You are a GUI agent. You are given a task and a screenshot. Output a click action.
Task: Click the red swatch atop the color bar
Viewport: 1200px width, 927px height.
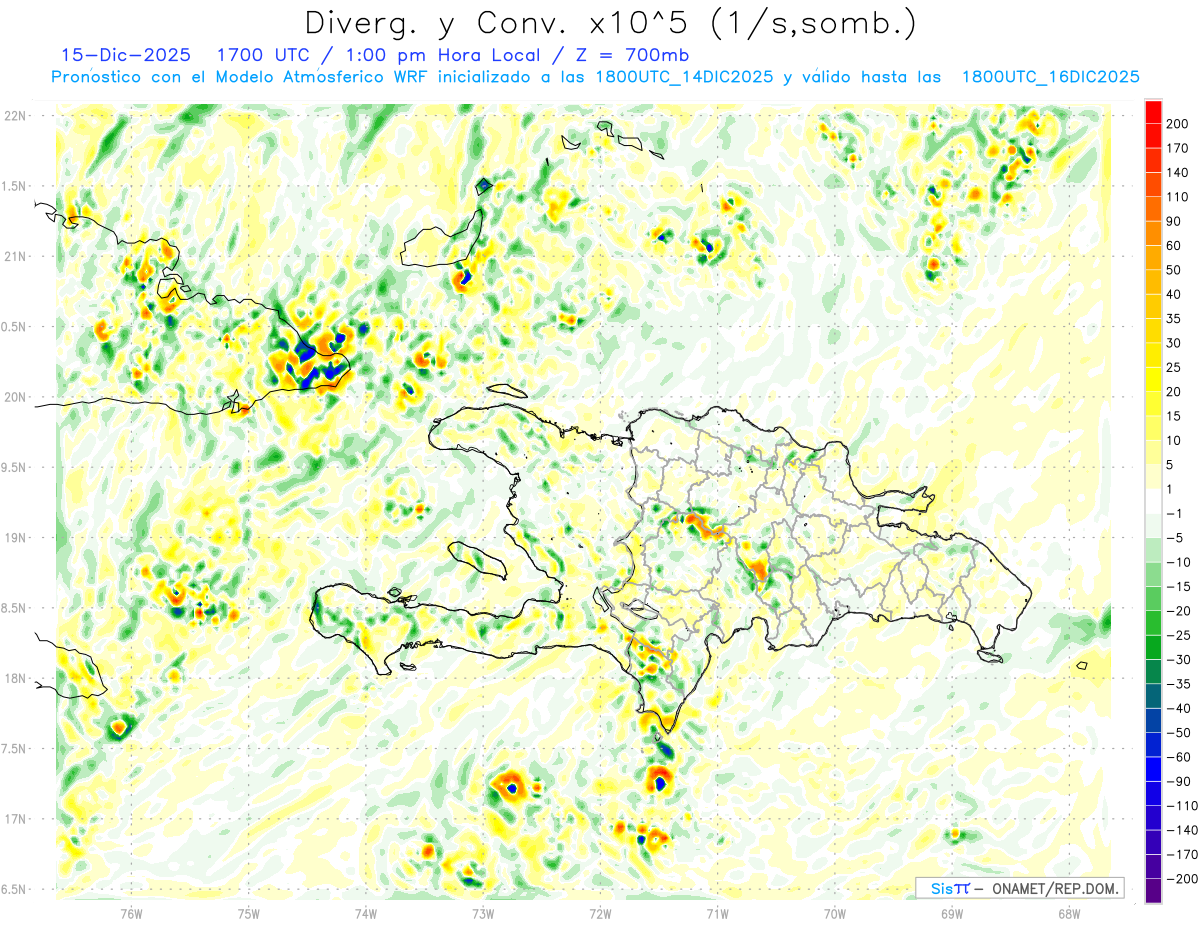tap(1153, 112)
